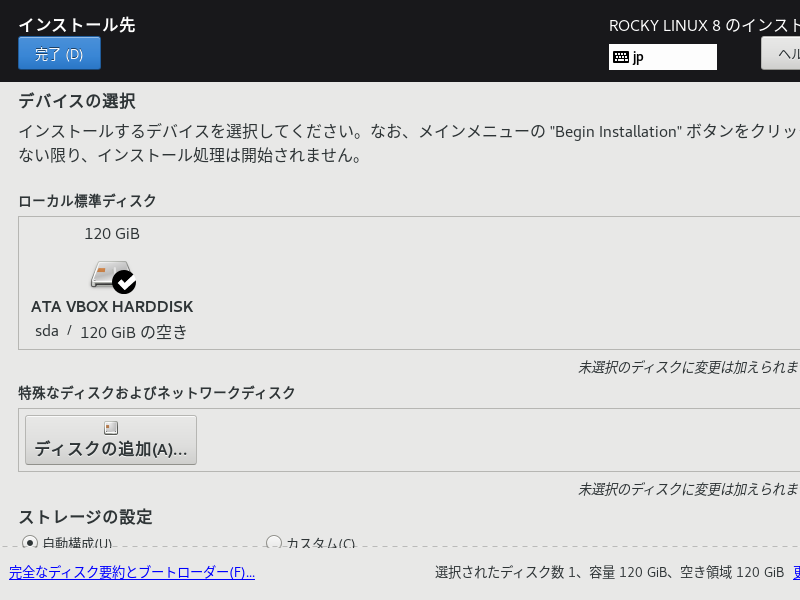800x600 pixels.
Task: Click ディスクの追加(A)... add disk button
Action: pyautogui.click(x=111, y=440)
